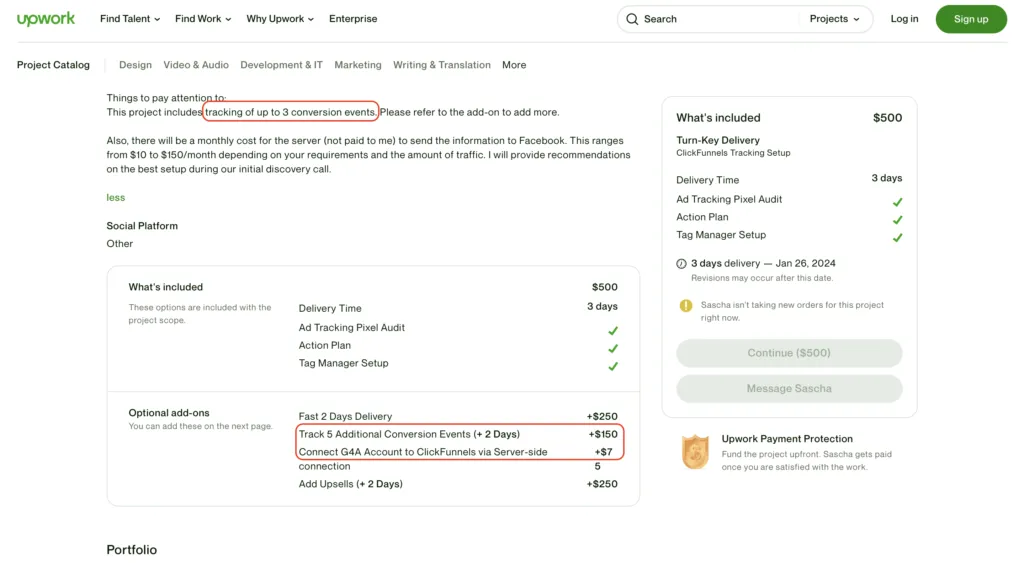Click the Optional add-ons heading
The width and height of the screenshot is (1024, 563).
pyautogui.click(x=168, y=413)
